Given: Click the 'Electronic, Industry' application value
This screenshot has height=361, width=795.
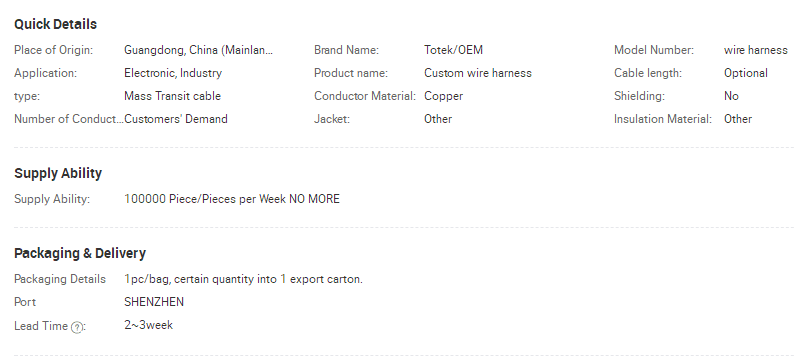Looking at the screenshot, I should coord(173,73).
